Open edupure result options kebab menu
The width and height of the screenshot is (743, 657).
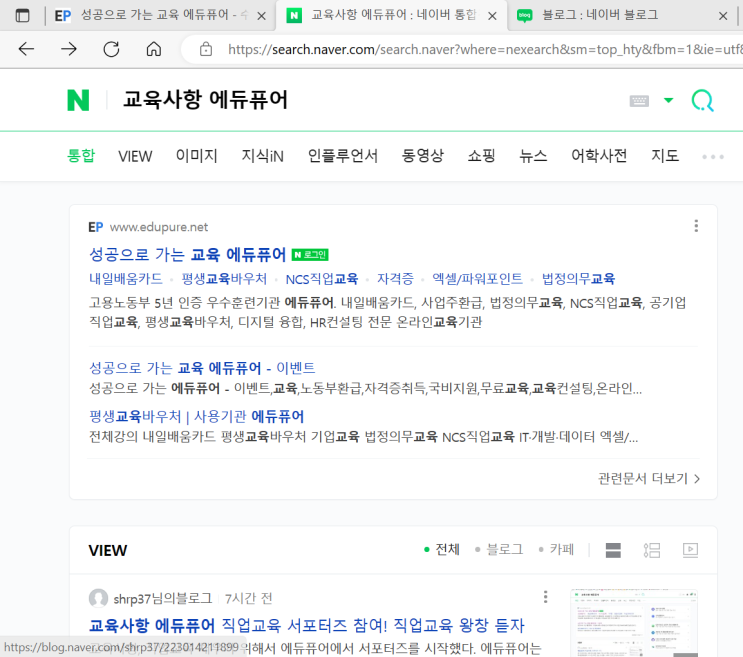pos(696,226)
